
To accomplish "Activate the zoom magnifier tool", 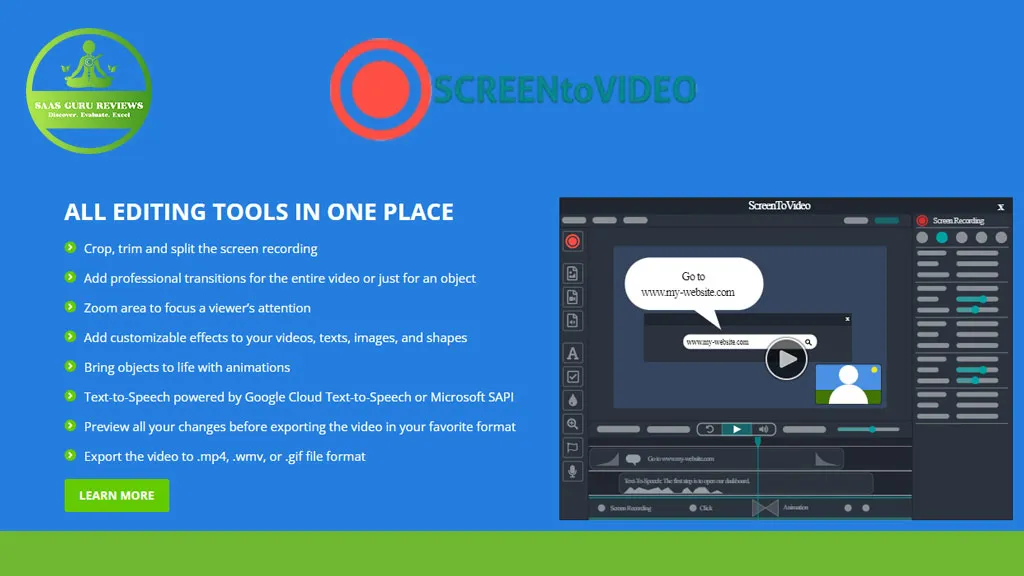I will [573, 424].
